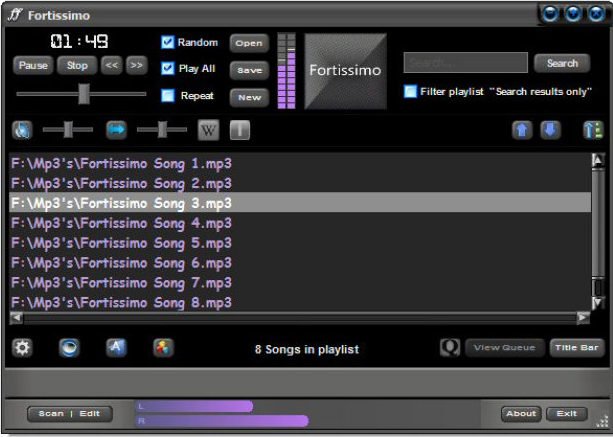Select Fortissimo Song 5.mp3 in the playlist
The image size is (613, 437).
(x=120, y=243)
